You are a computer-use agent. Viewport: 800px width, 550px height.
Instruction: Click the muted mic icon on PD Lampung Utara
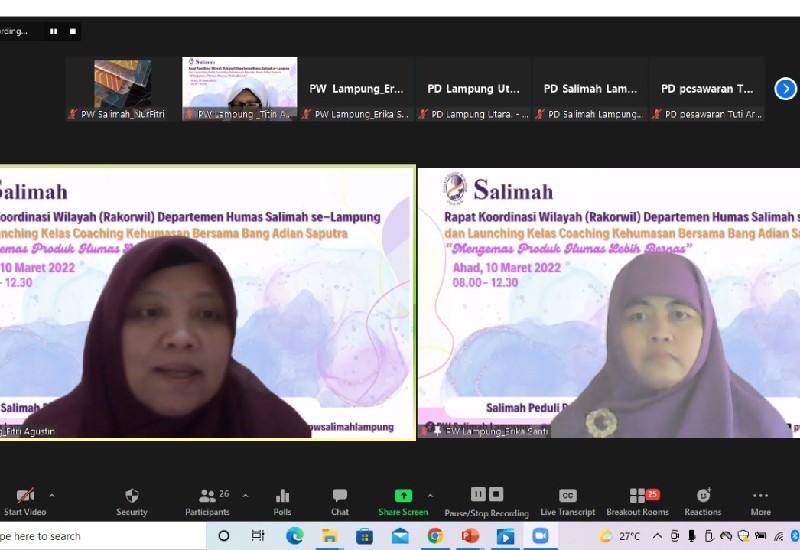[x=423, y=114]
